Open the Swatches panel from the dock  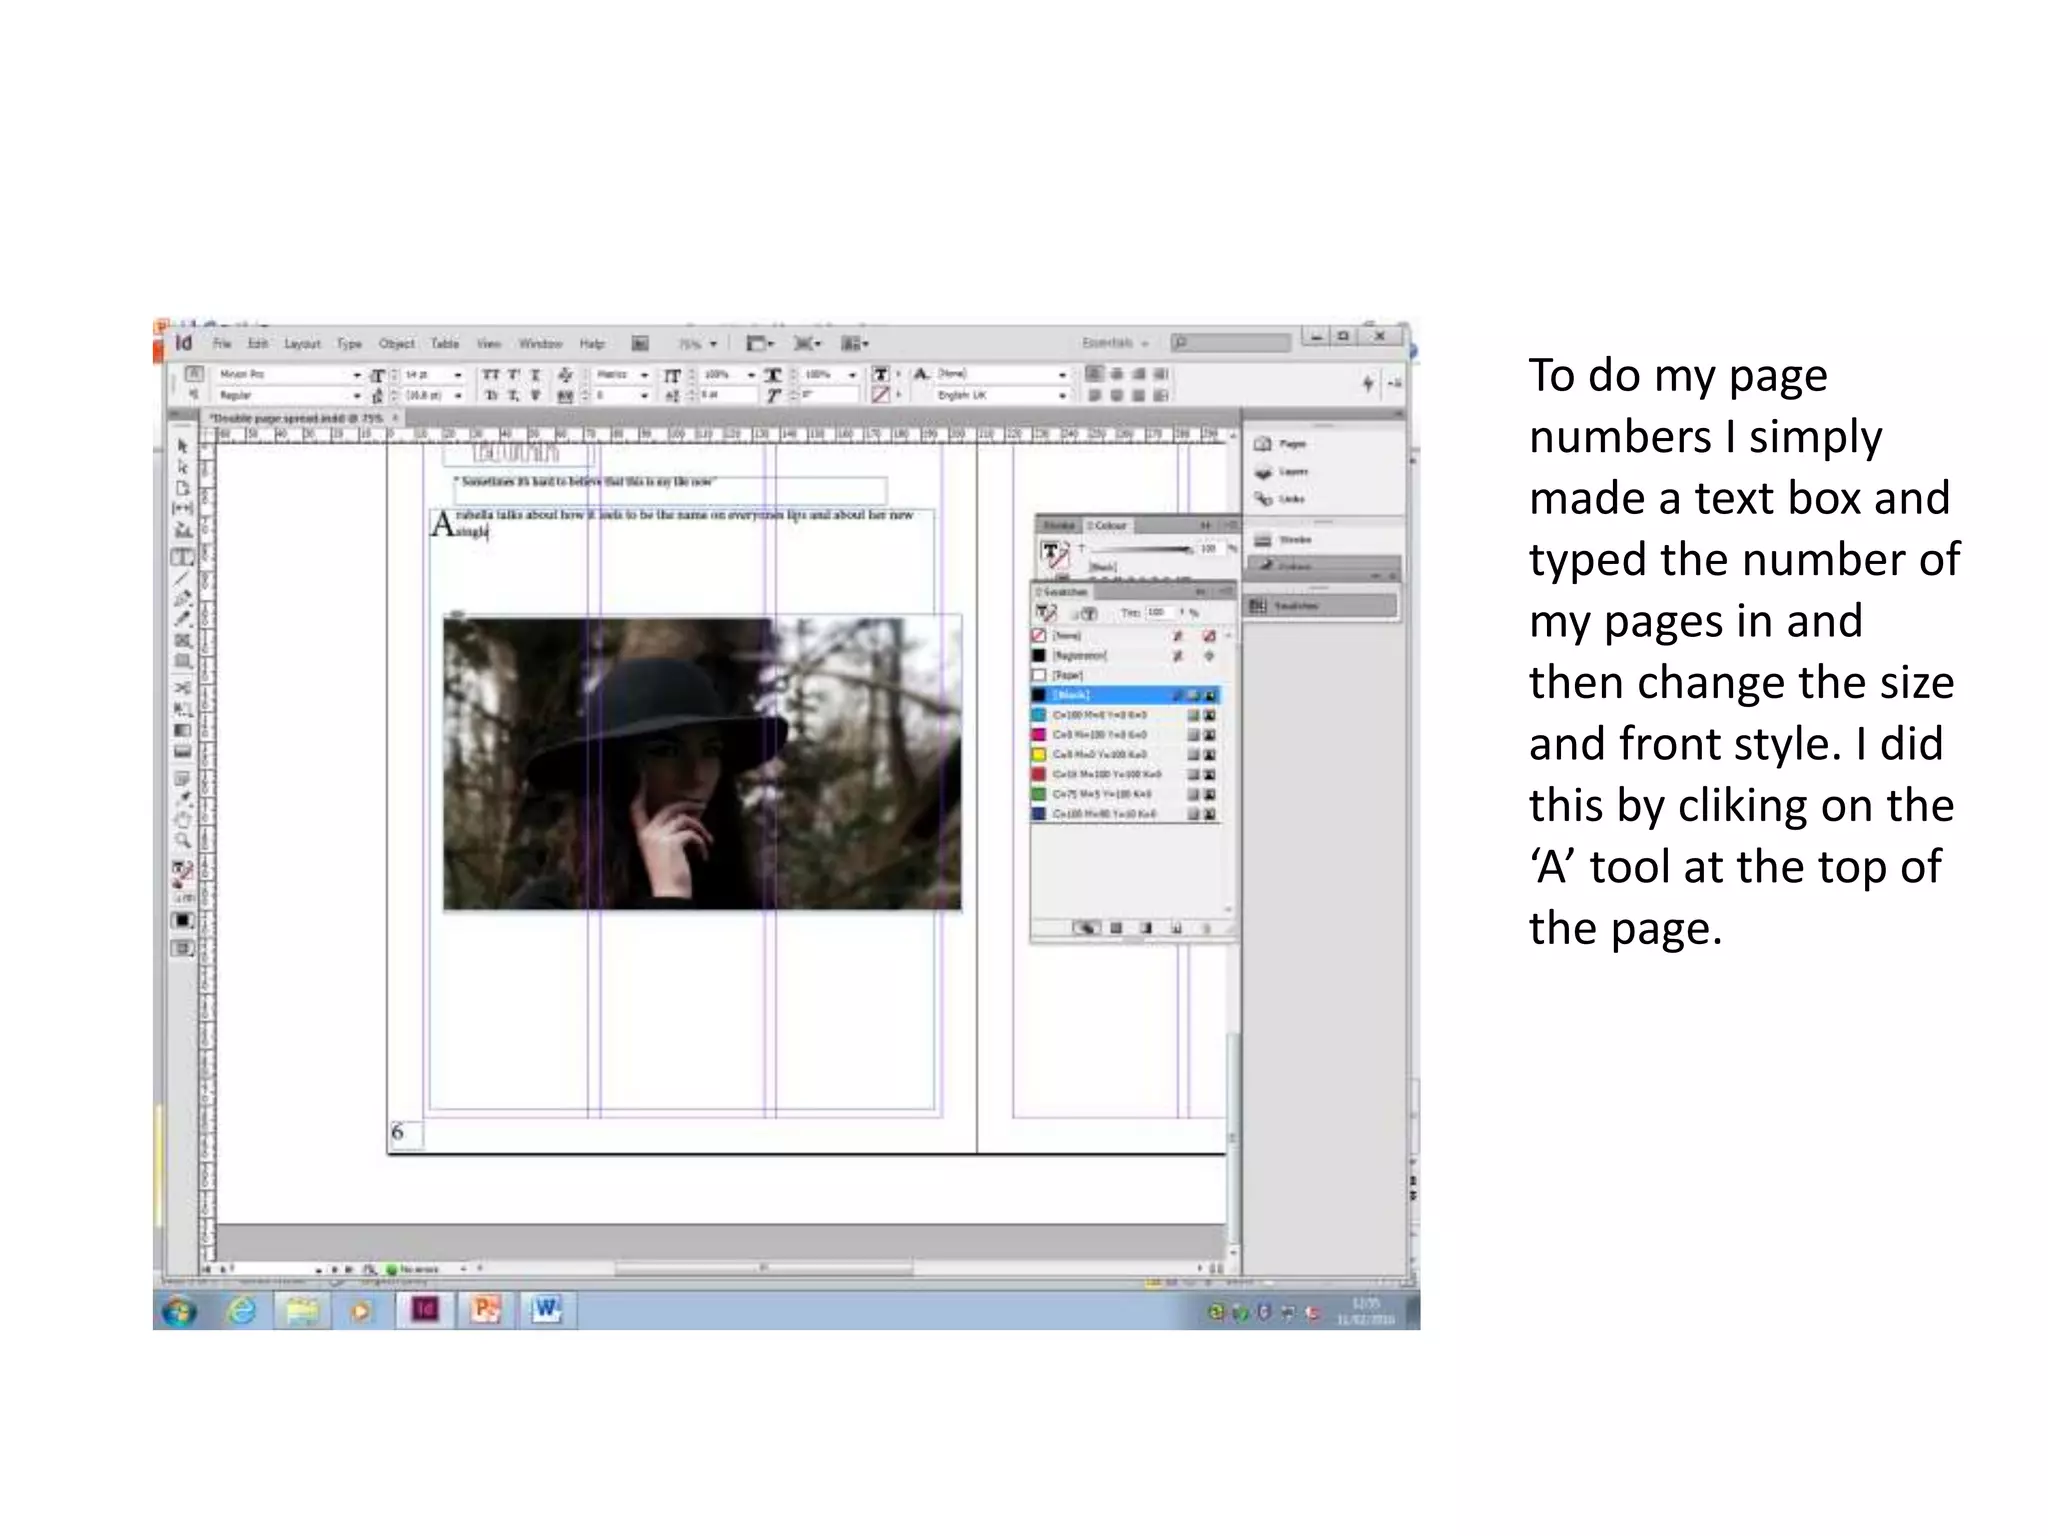click(x=1322, y=606)
